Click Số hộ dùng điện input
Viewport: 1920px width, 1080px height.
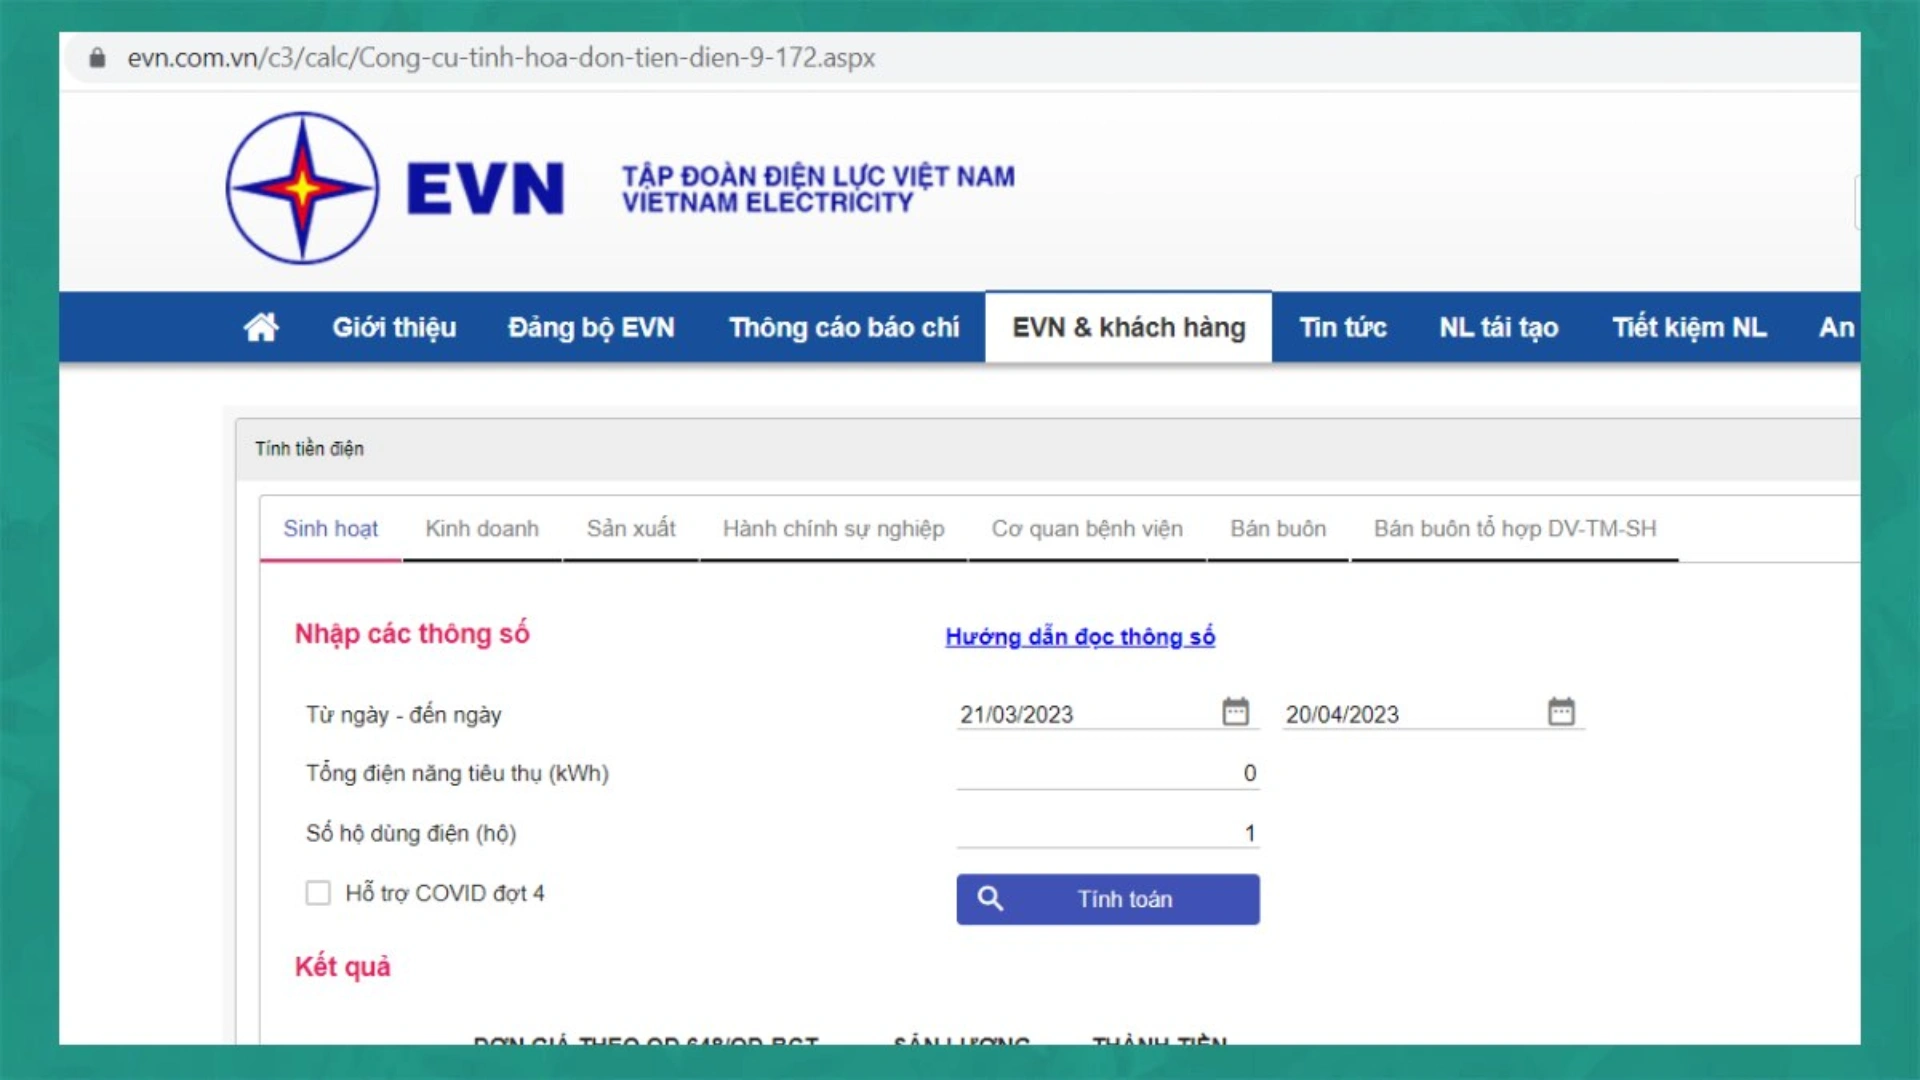tap(1108, 832)
